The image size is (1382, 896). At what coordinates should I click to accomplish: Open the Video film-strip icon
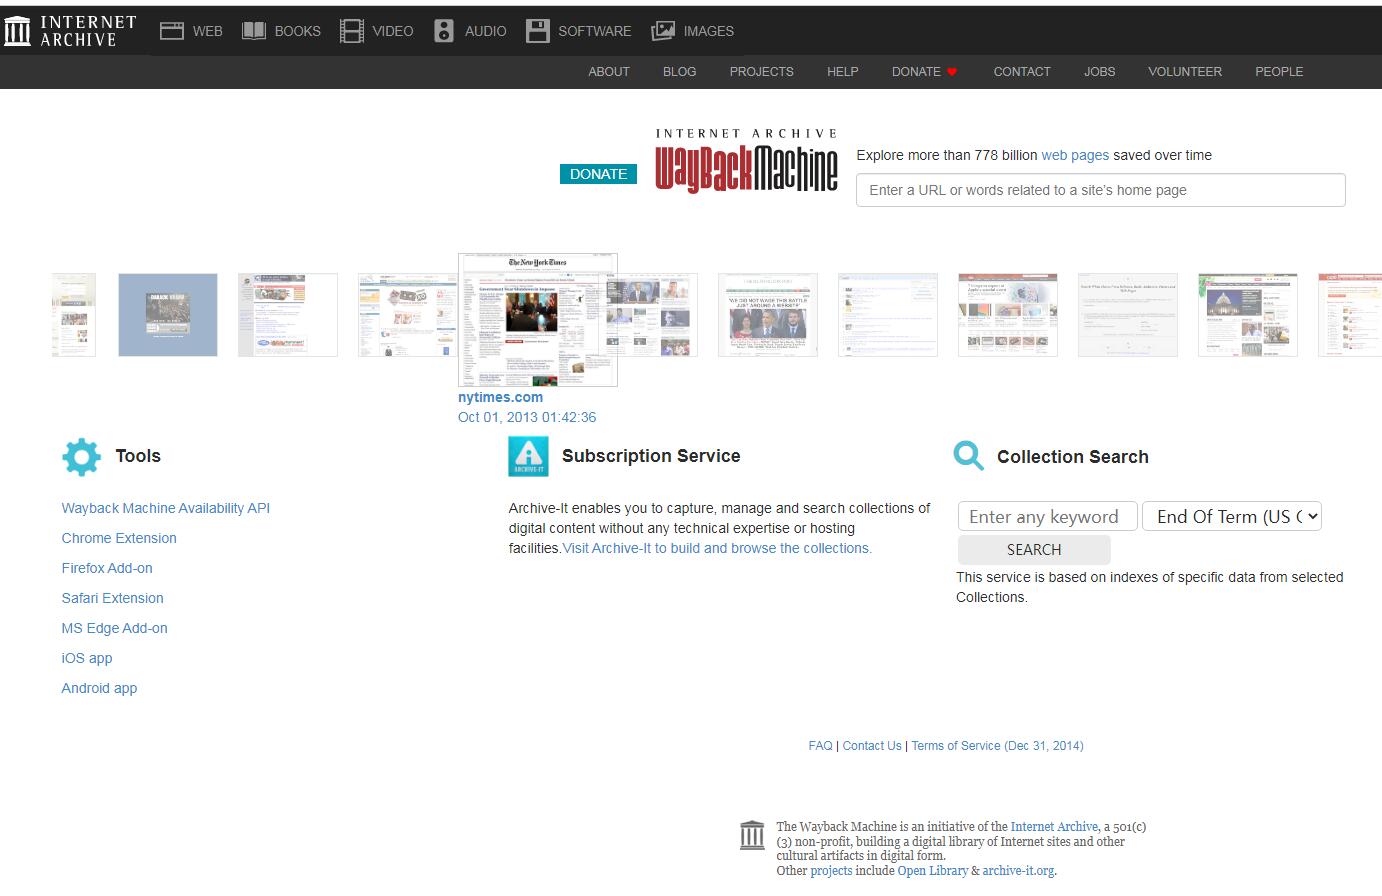pos(352,31)
